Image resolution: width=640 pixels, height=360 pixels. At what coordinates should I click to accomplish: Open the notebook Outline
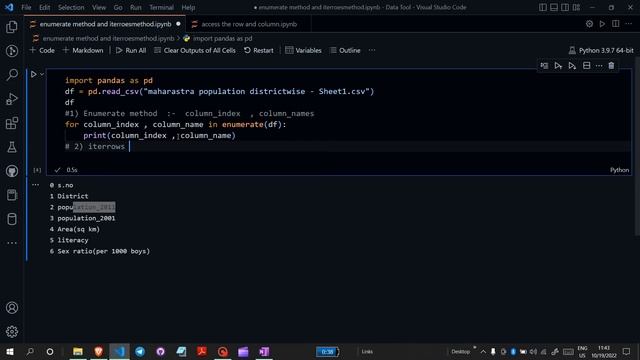click(x=345, y=50)
